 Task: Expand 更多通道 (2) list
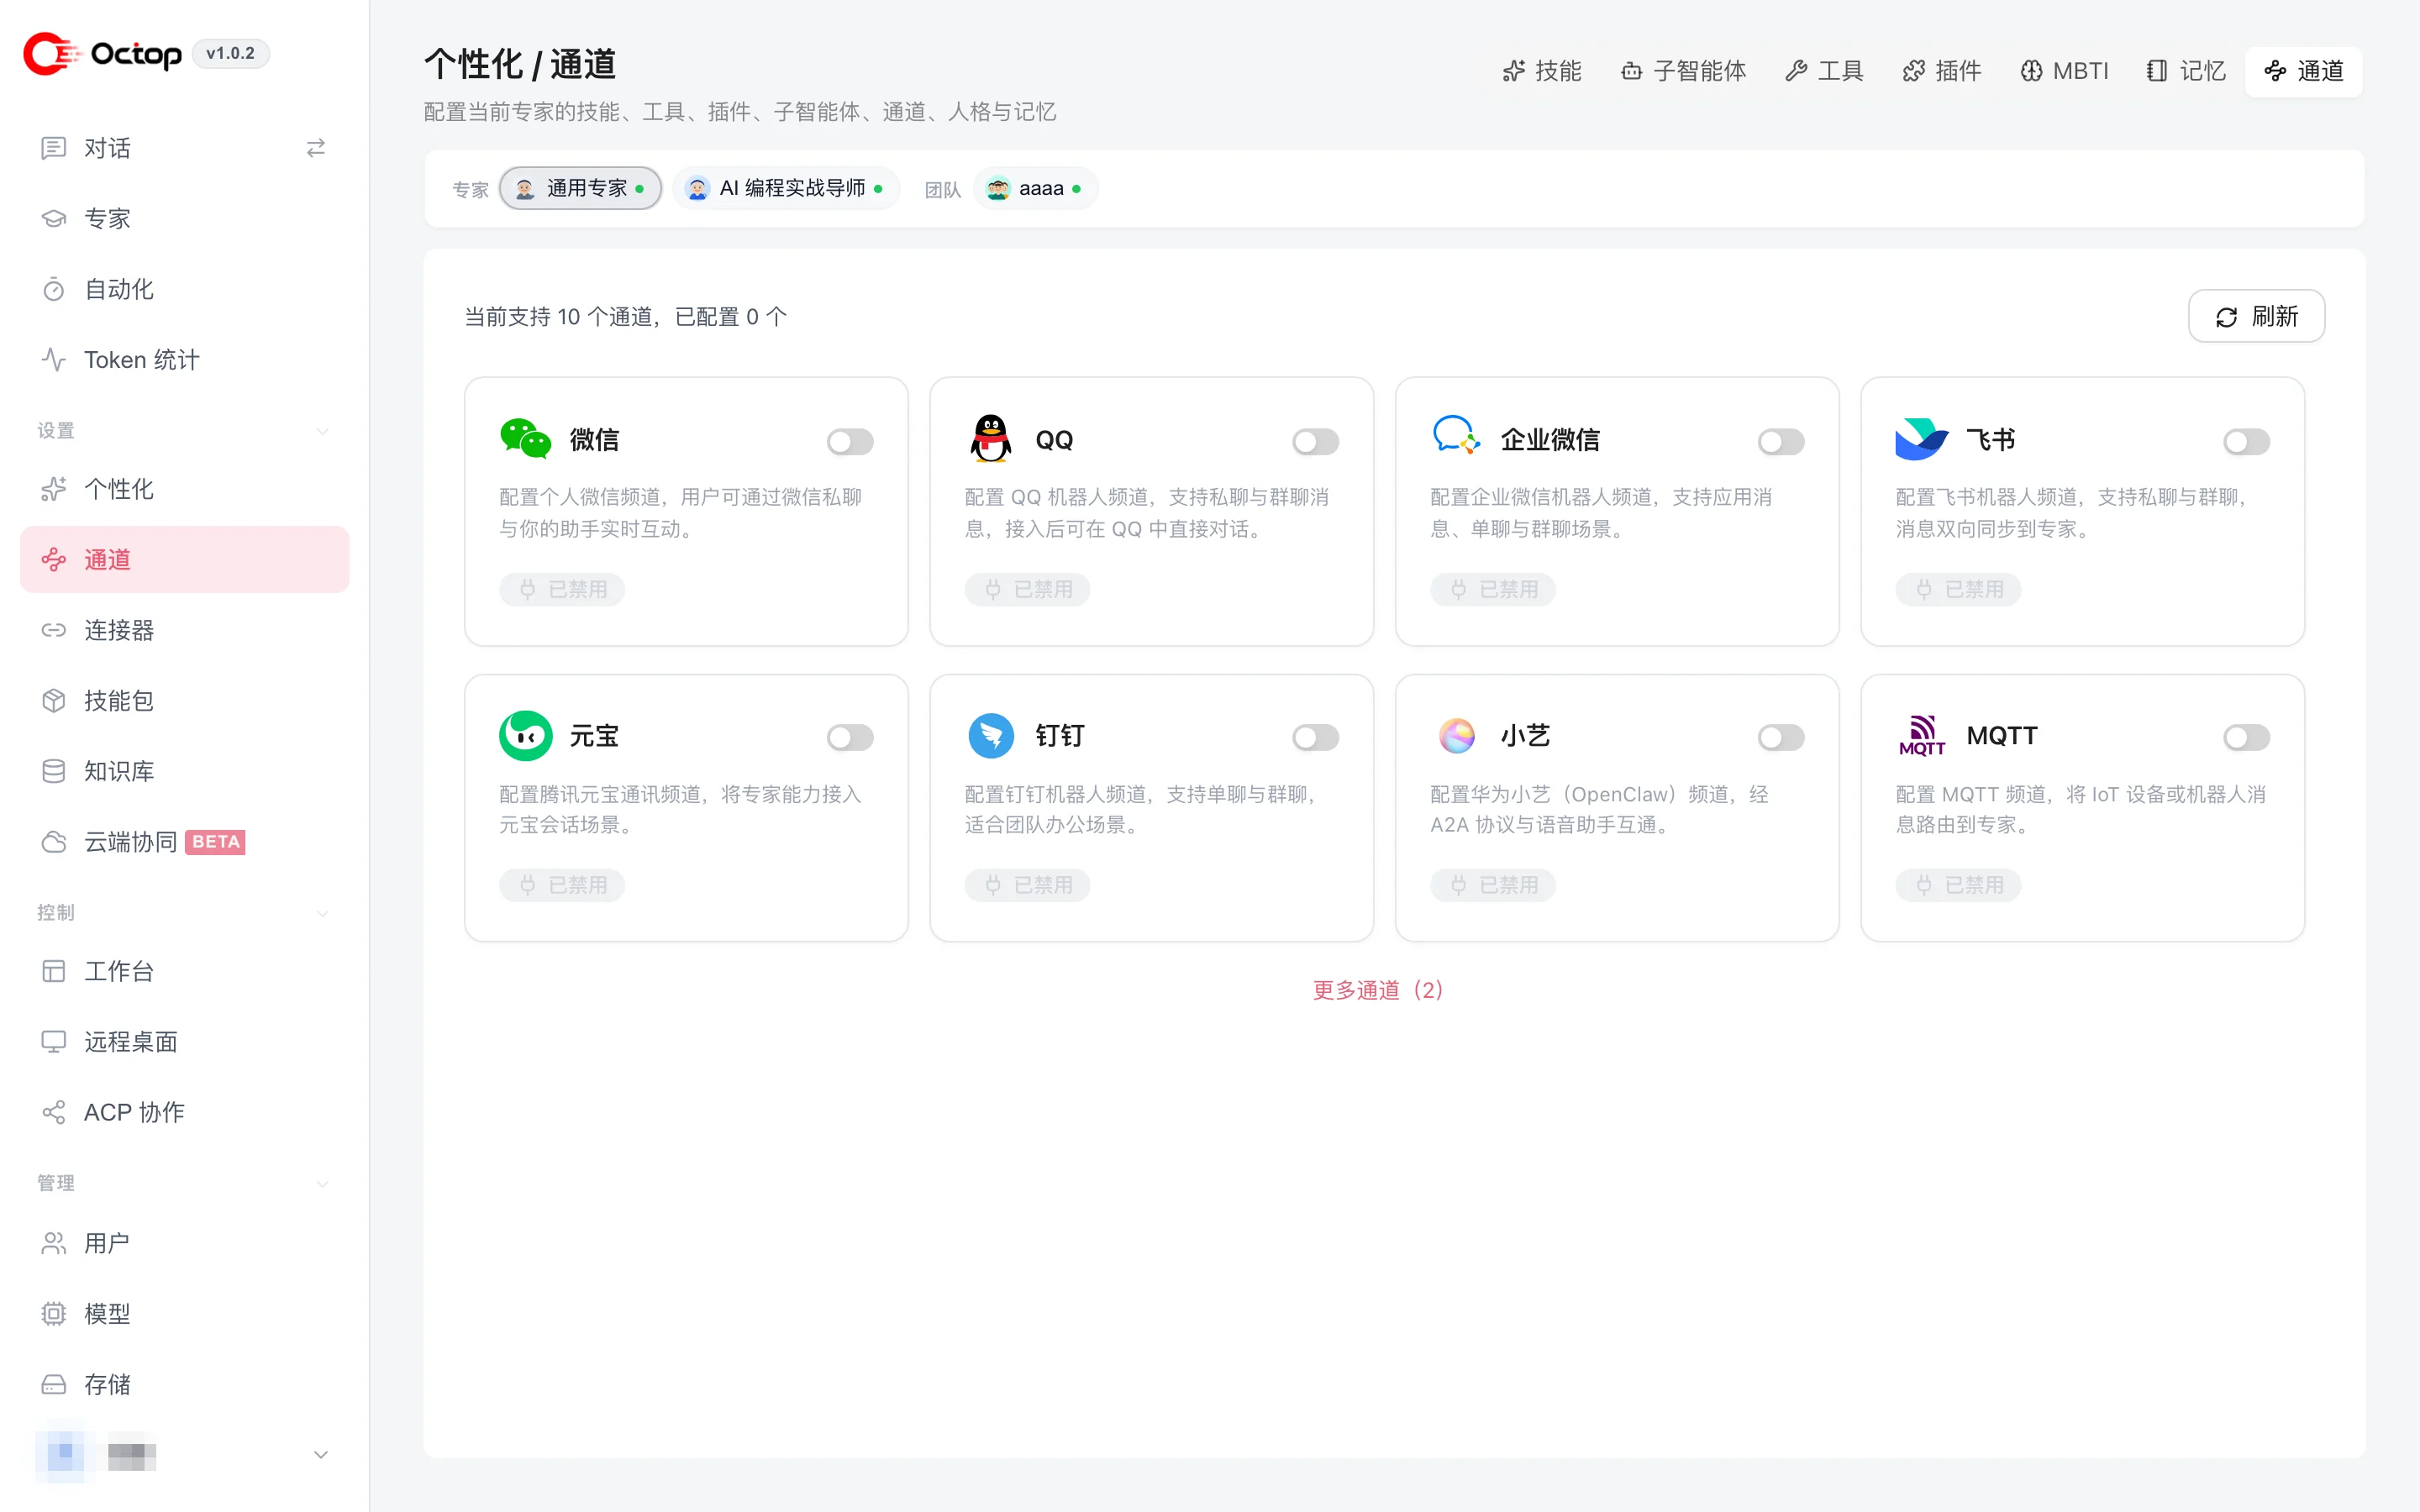[1377, 990]
